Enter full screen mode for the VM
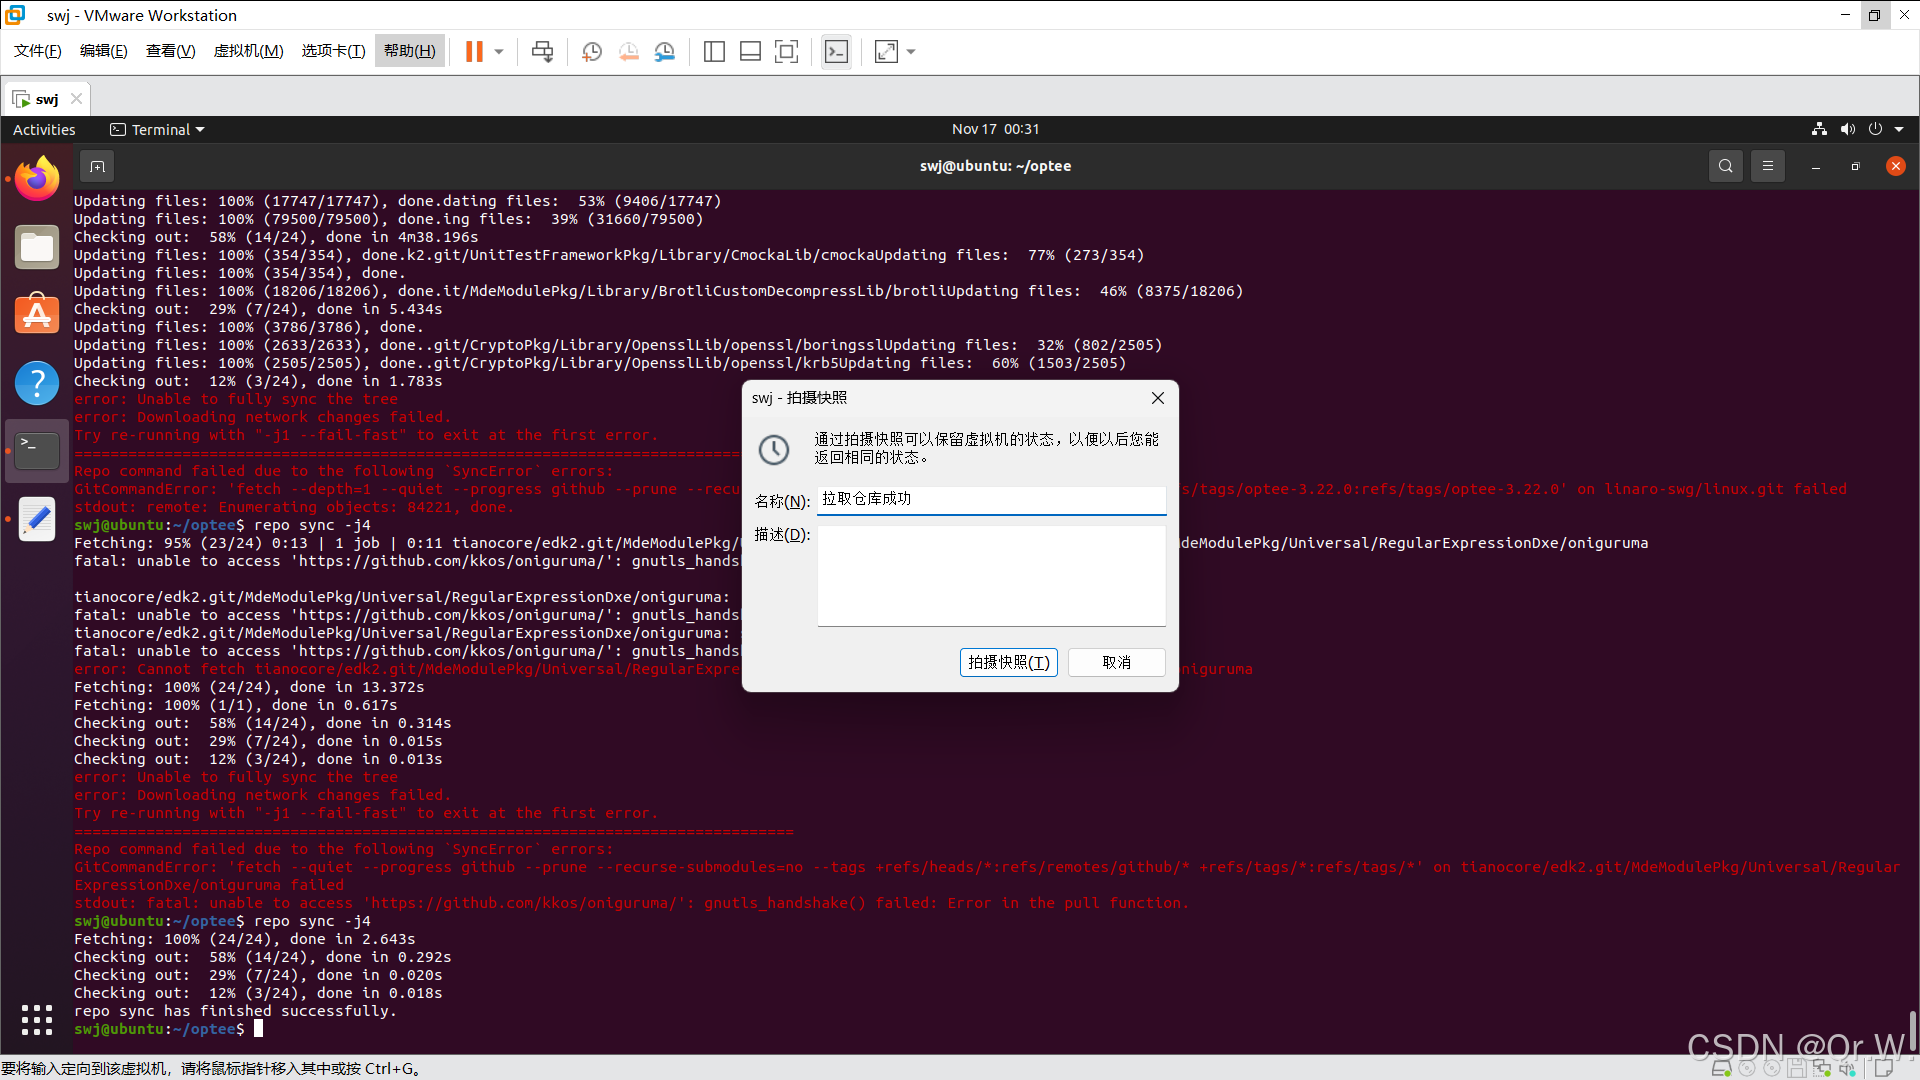The image size is (1920, 1080). [x=787, y=51]
